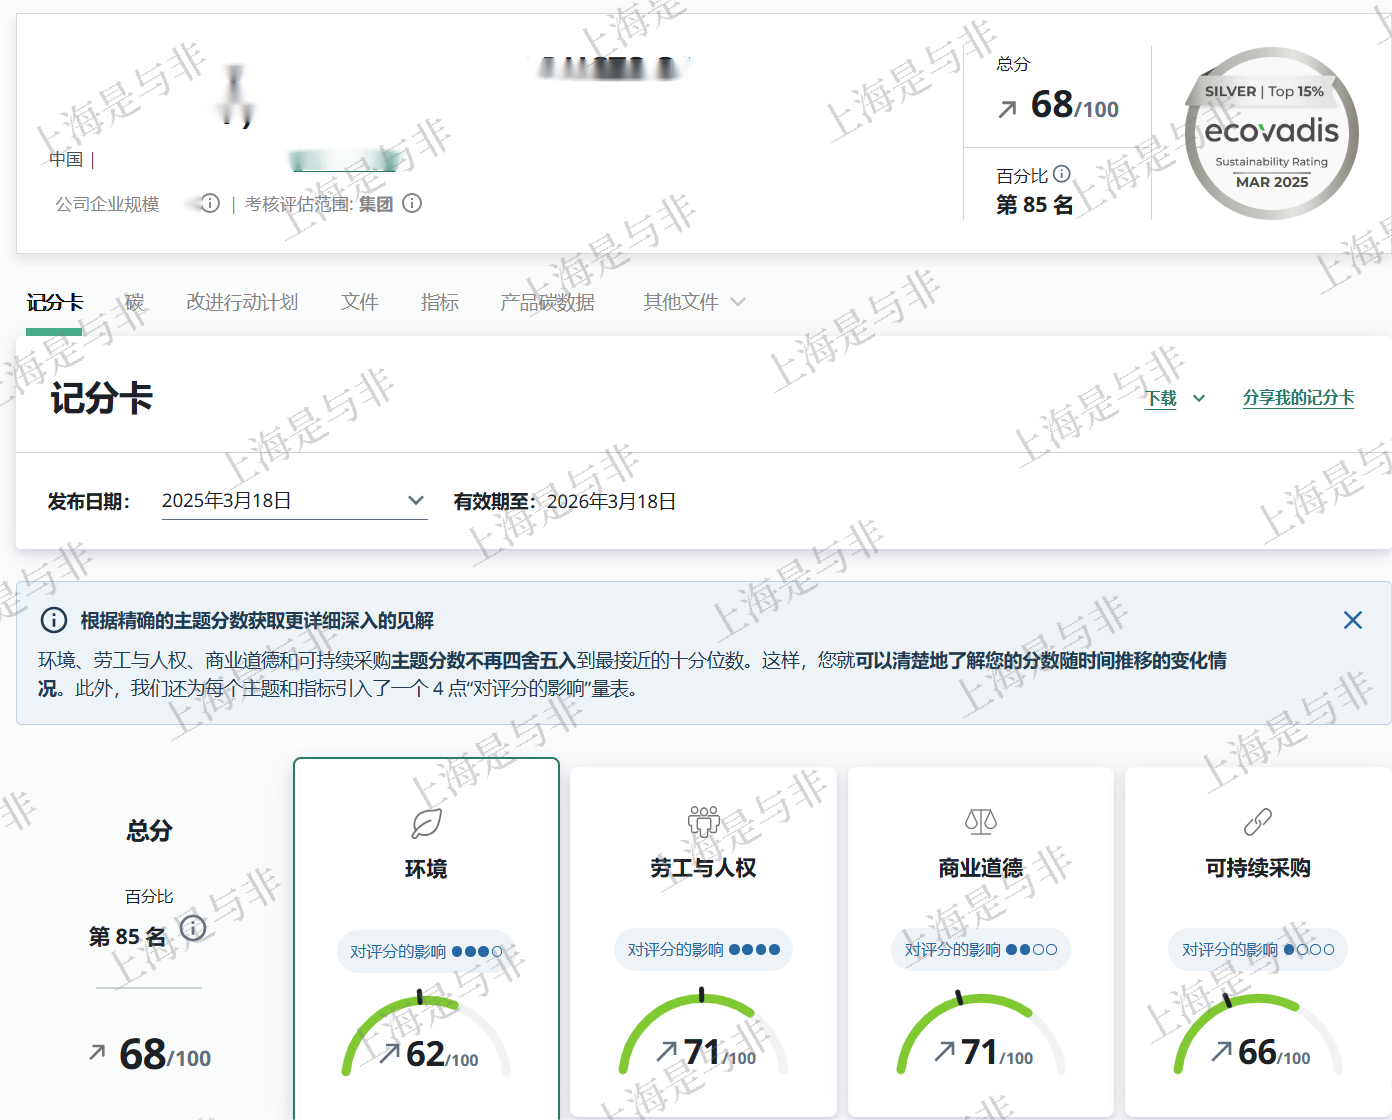Click the info icon next to 百分比 in header
Image resolution: width=1392 pixels, height=1120 pixels.
(1062, 174)
